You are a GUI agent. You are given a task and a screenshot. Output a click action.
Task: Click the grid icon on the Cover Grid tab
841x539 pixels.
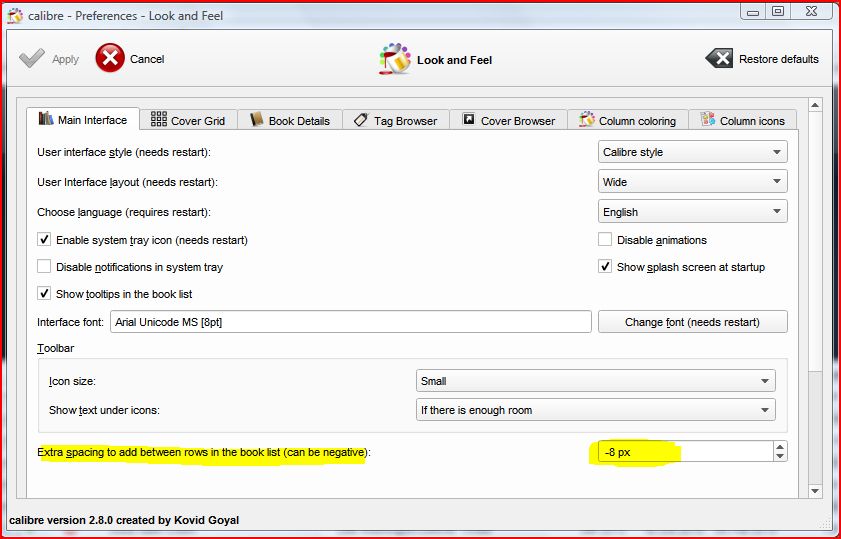tap(159, 119)
